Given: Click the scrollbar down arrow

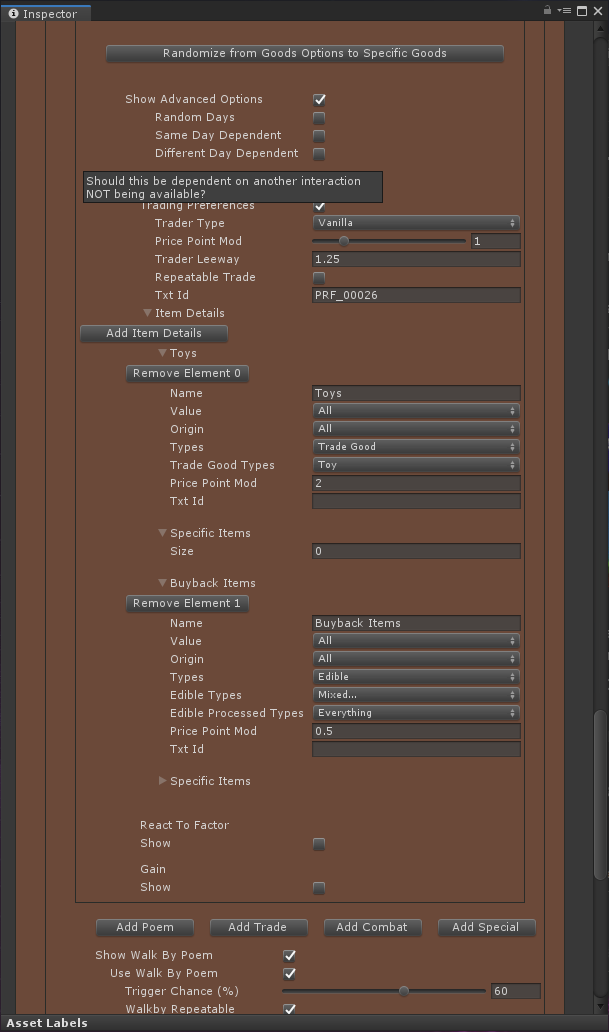Looking at the screenshot, I should pos(600,1006).
